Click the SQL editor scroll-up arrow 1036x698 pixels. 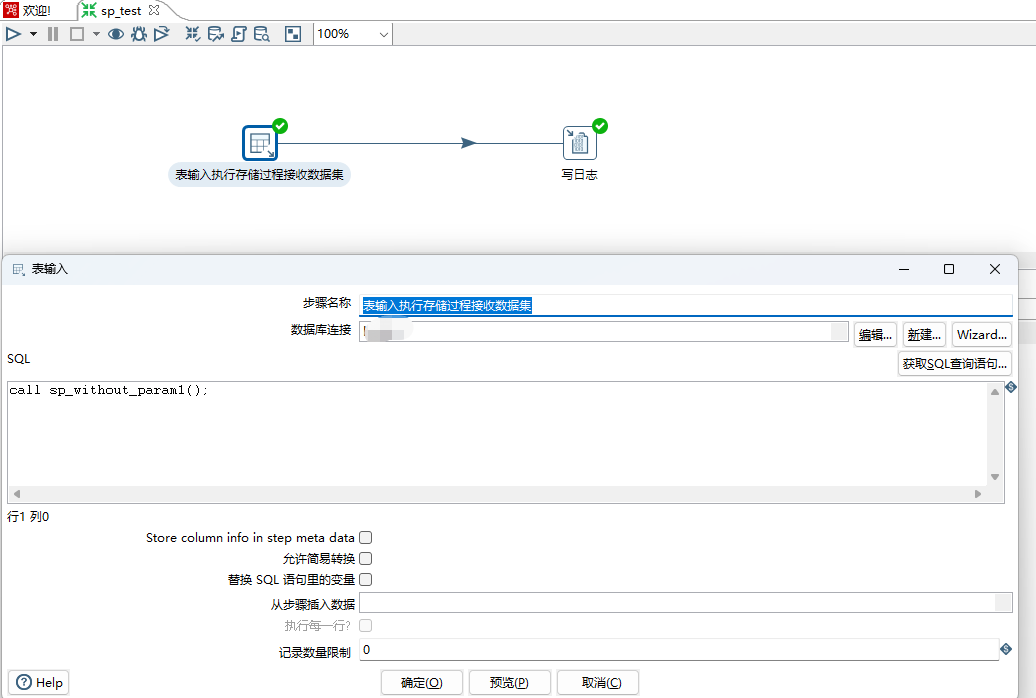coord(995,392)
